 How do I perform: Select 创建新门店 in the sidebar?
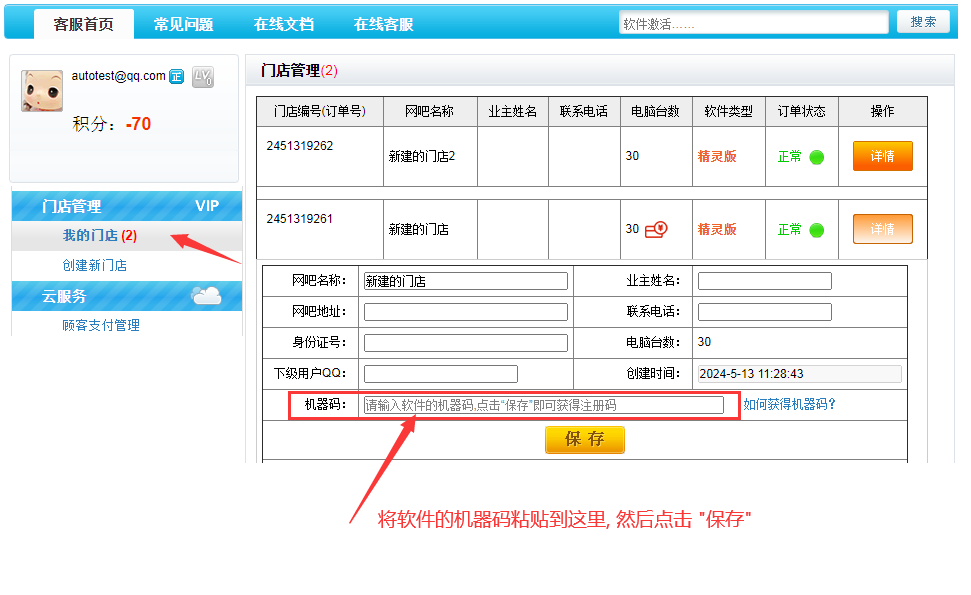tap(94, 266)
